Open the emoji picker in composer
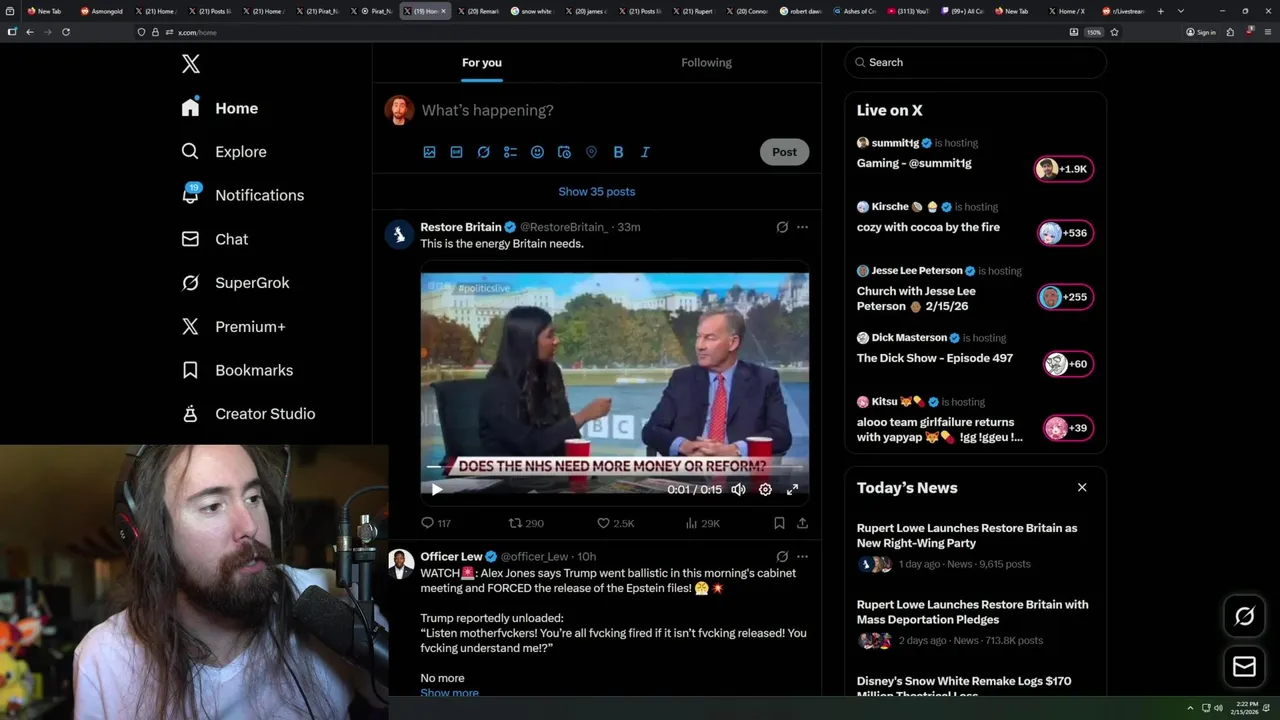1280x720 pixels. pyautogui.click(x=537, y=152)
